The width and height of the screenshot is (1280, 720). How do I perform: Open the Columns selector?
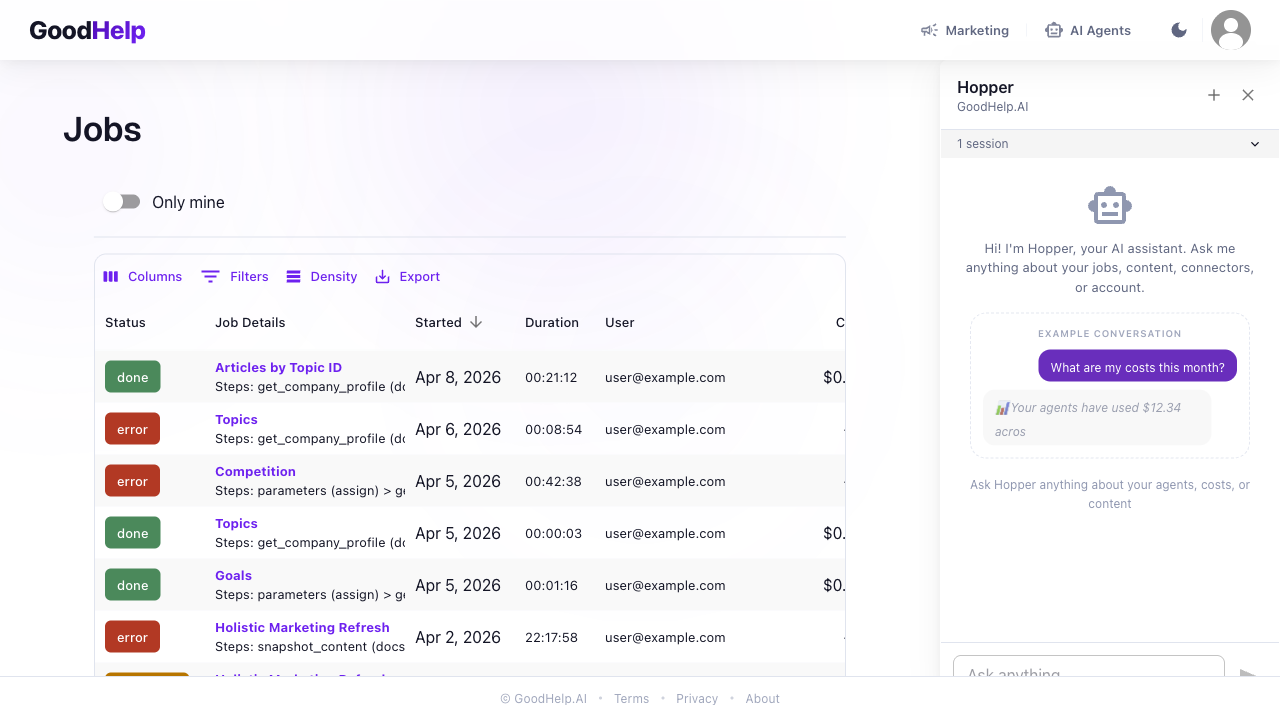click(x=143, y=277)
